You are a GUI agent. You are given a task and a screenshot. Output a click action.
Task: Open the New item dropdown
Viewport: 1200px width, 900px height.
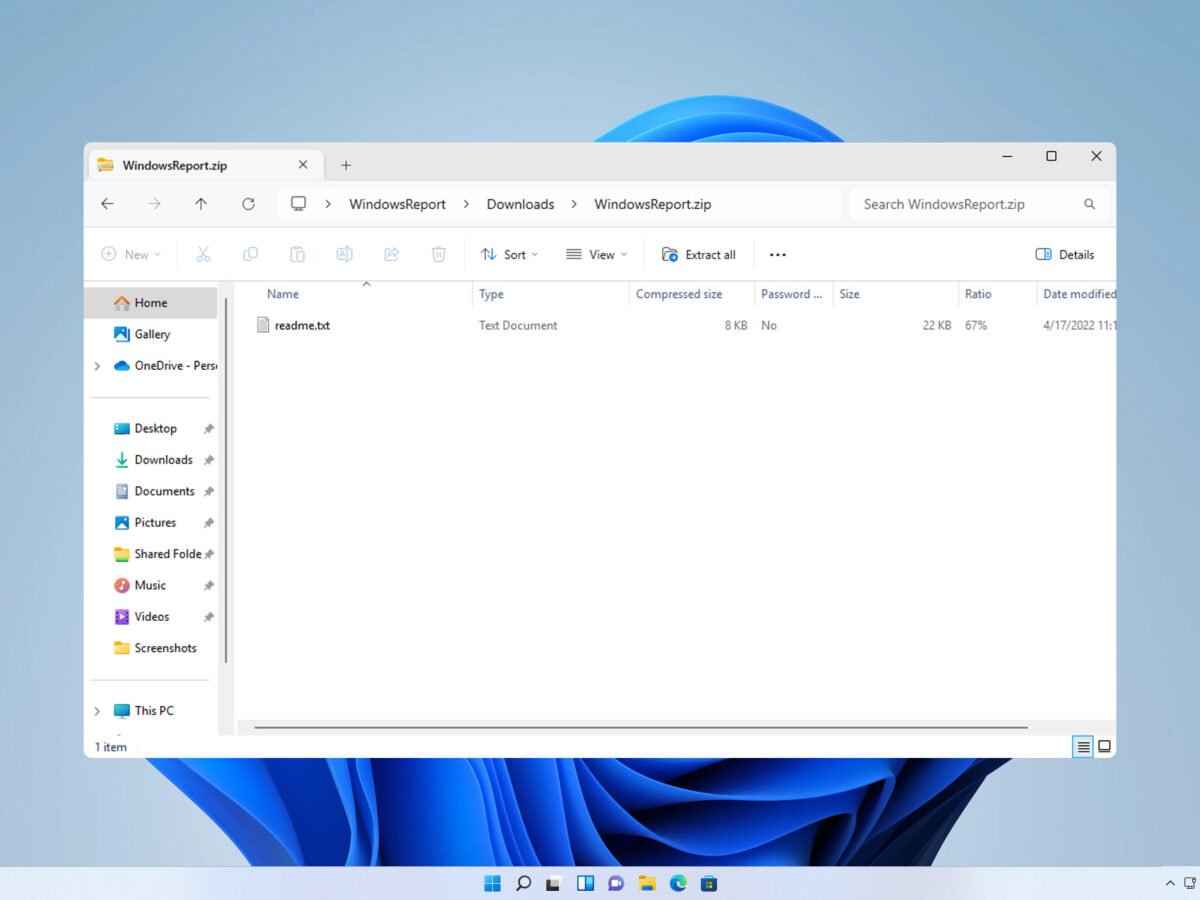131,255
